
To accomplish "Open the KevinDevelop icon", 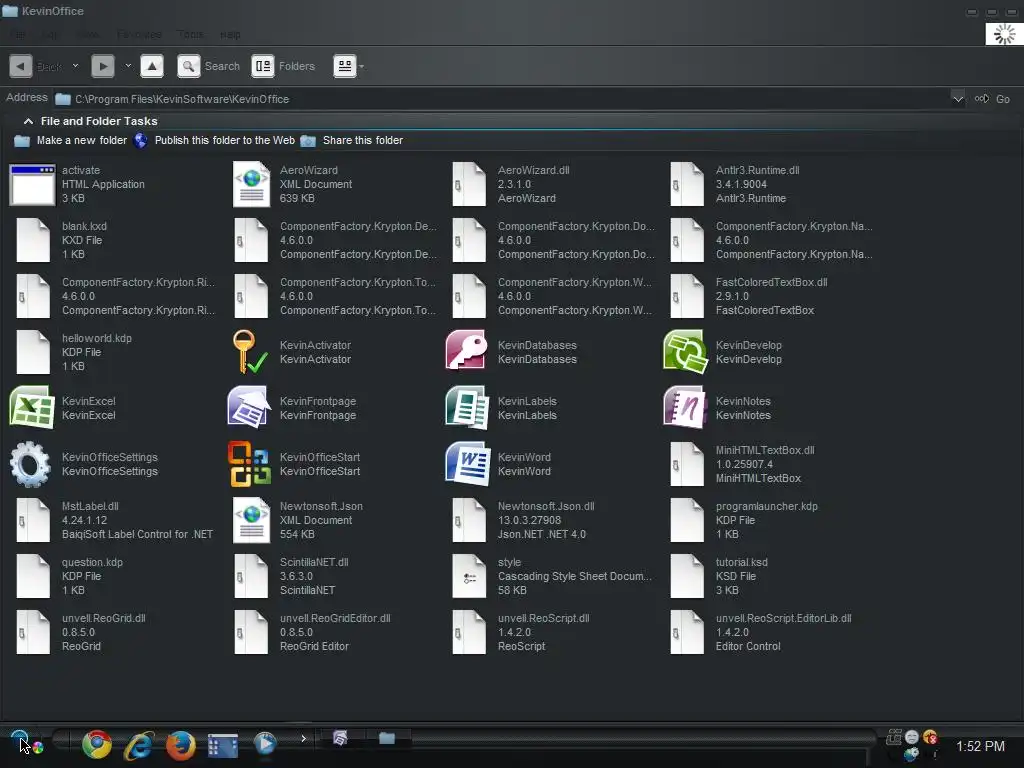I will (686, 351).
